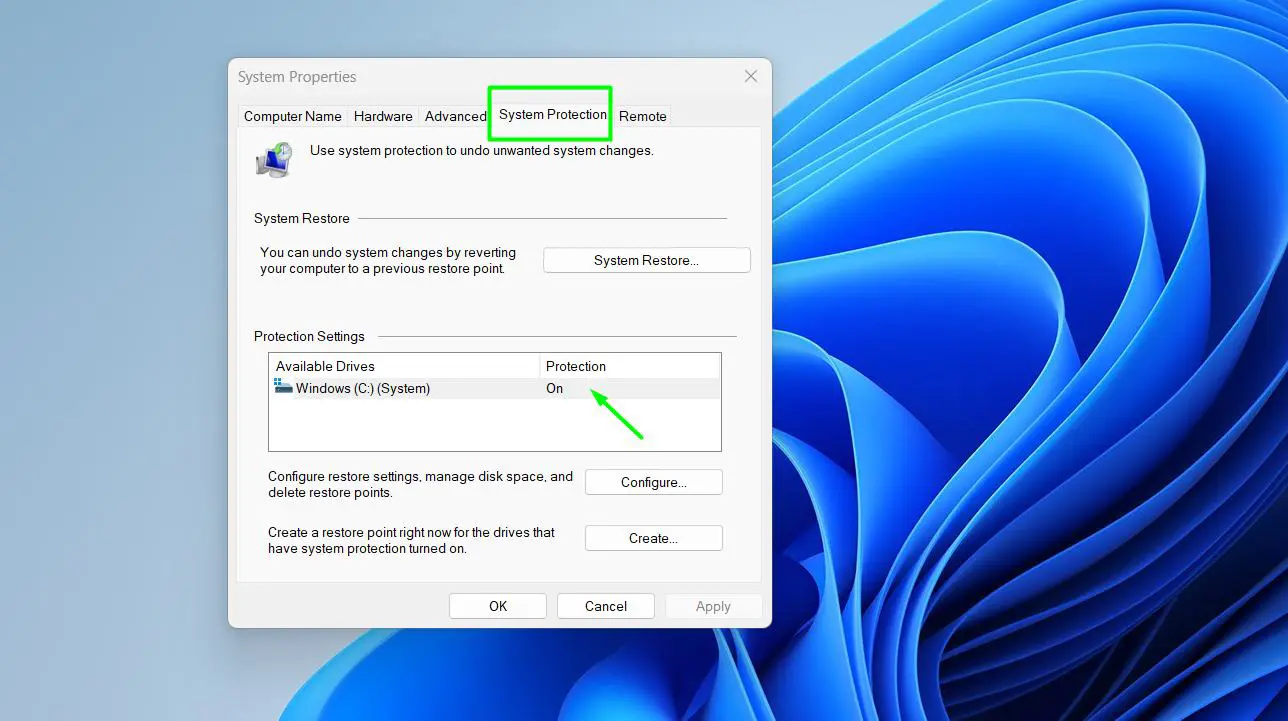The width and height of the screenshot is (1288, 721).
Task: Click the Protection column header
Action: coord(576,366)
